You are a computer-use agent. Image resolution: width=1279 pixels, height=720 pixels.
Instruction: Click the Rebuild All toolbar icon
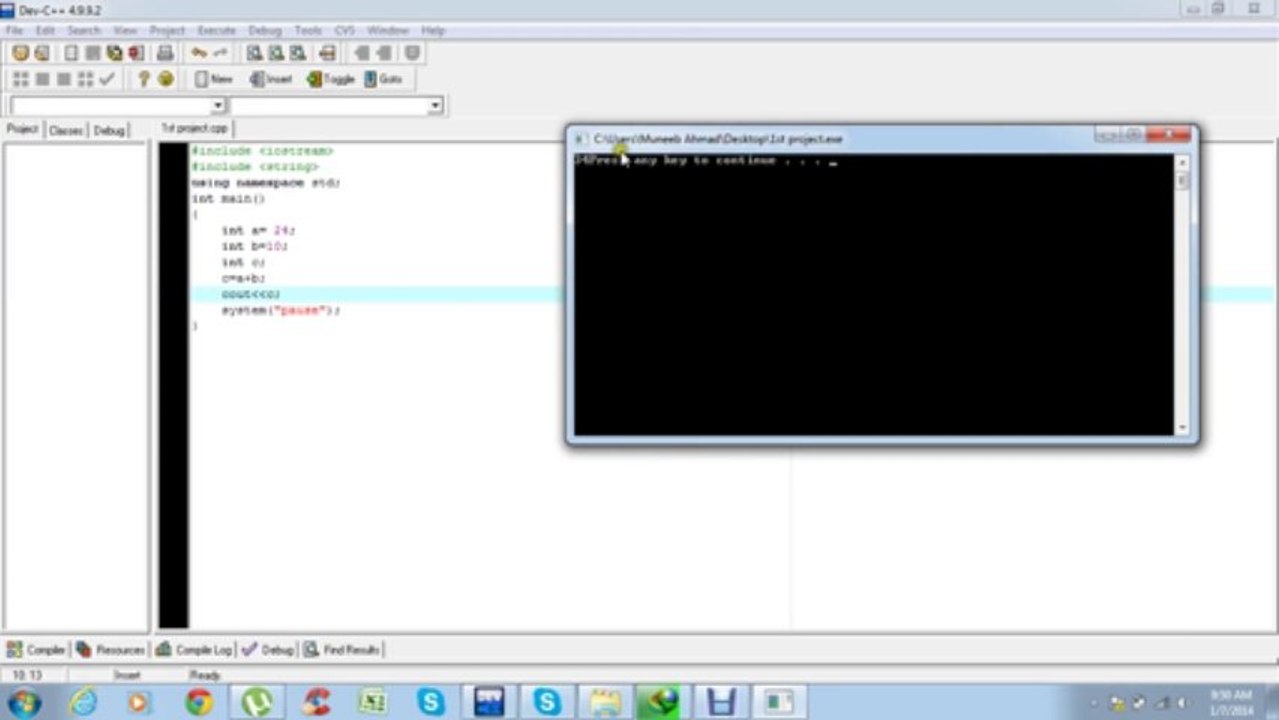coord(85,79)
